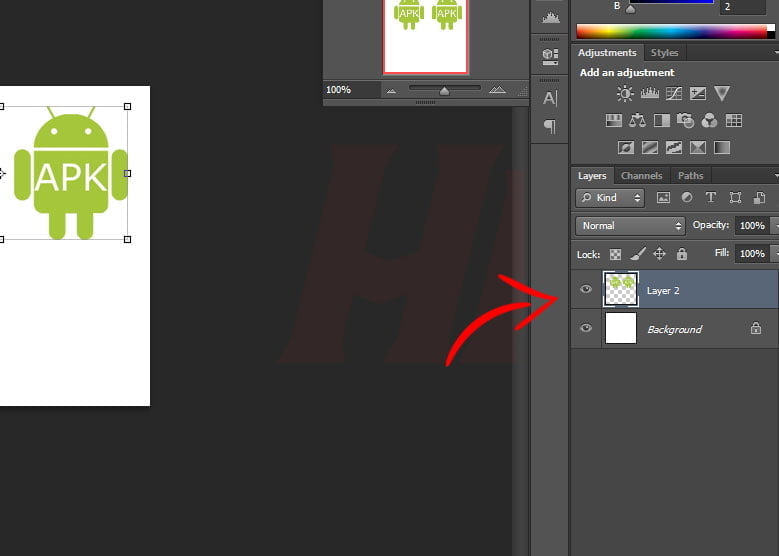Open the Character panel icon
This screenshot has width=779, height=556.
[x=550, y=98]
